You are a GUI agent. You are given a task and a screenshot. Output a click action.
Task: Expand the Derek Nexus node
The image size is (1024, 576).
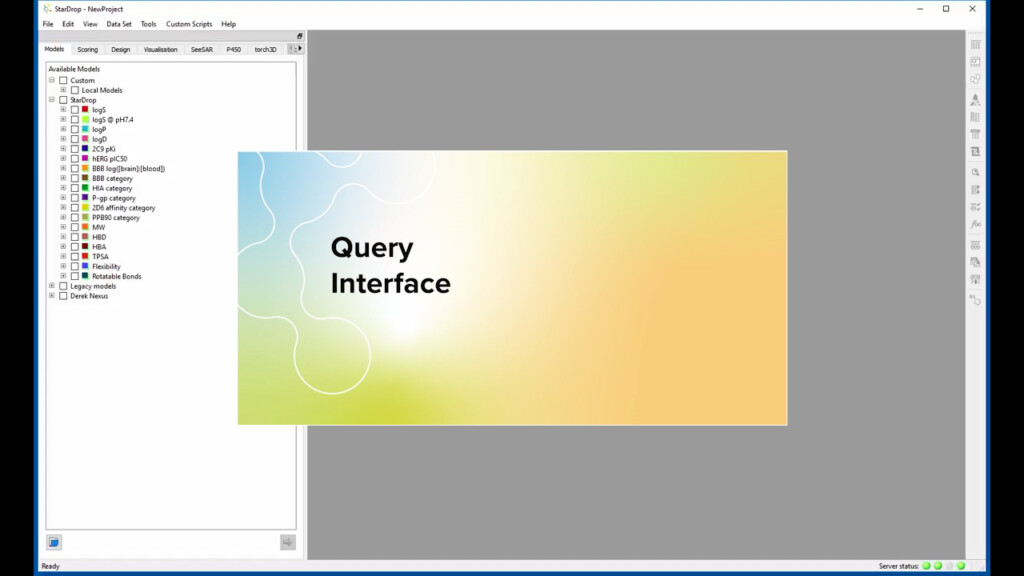tap(50, 296)
